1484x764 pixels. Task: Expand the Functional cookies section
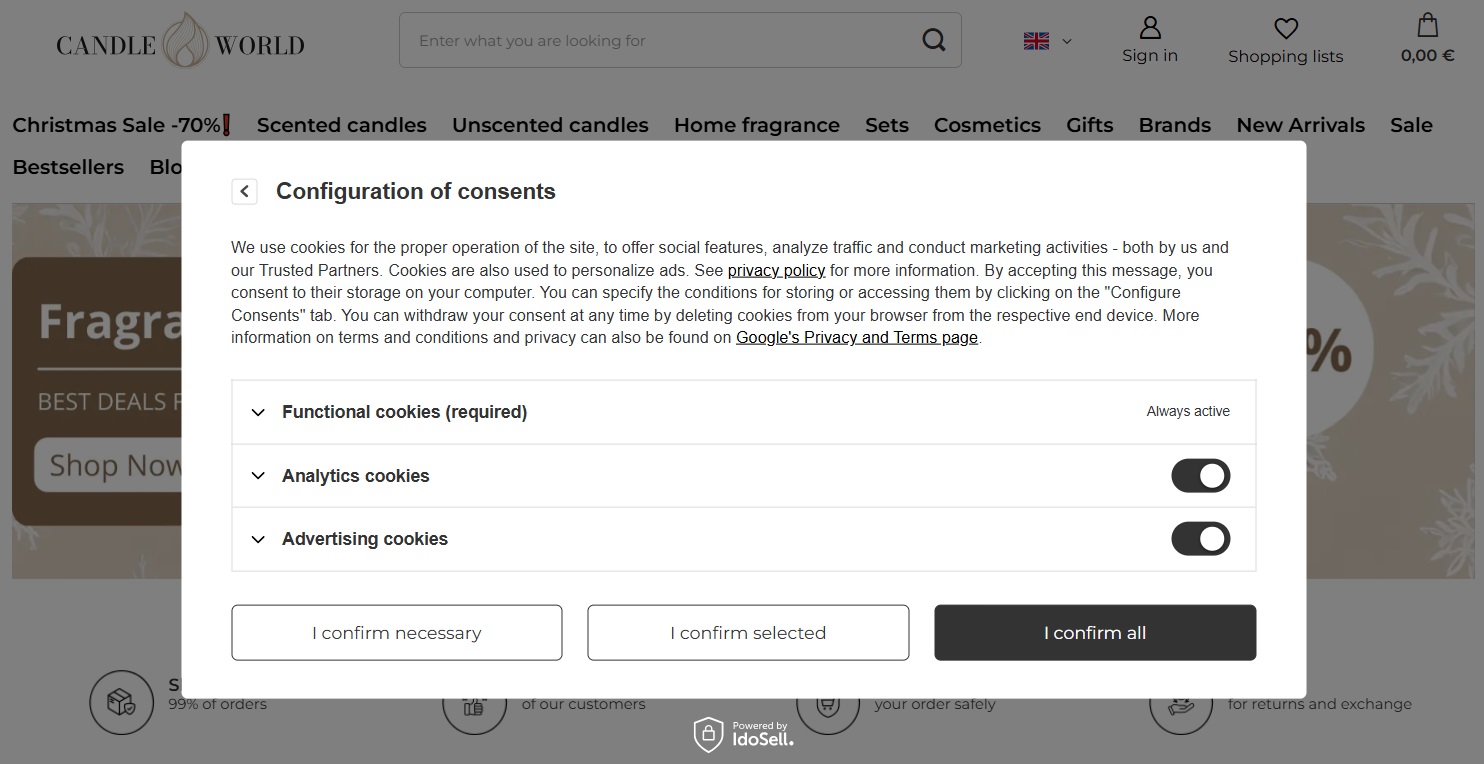click(257, 412)
